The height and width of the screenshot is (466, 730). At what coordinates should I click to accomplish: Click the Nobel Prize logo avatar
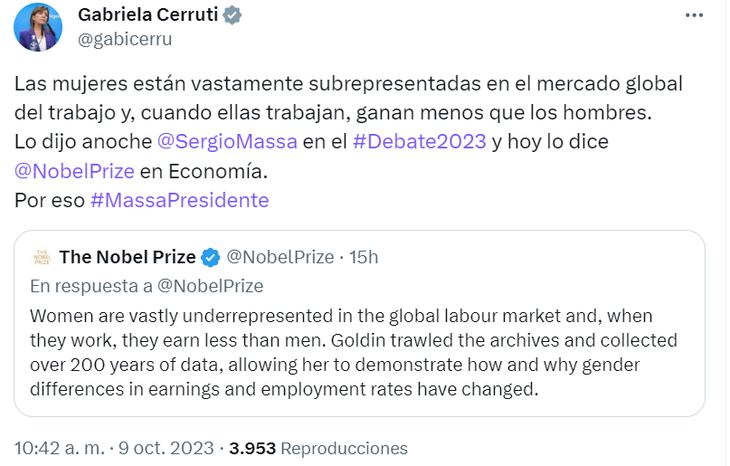pos(40,257)
